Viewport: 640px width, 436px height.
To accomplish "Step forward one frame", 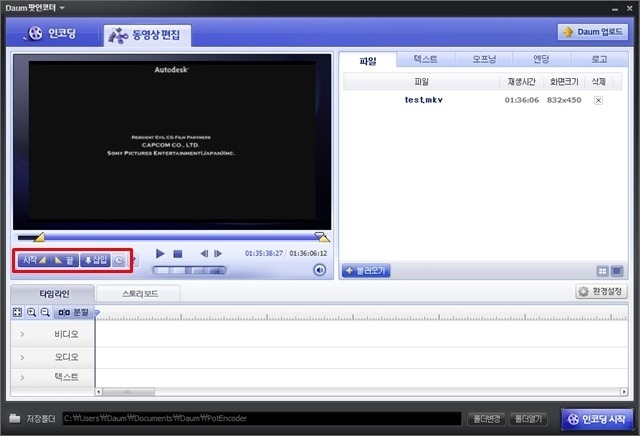I will click(218, 254).
